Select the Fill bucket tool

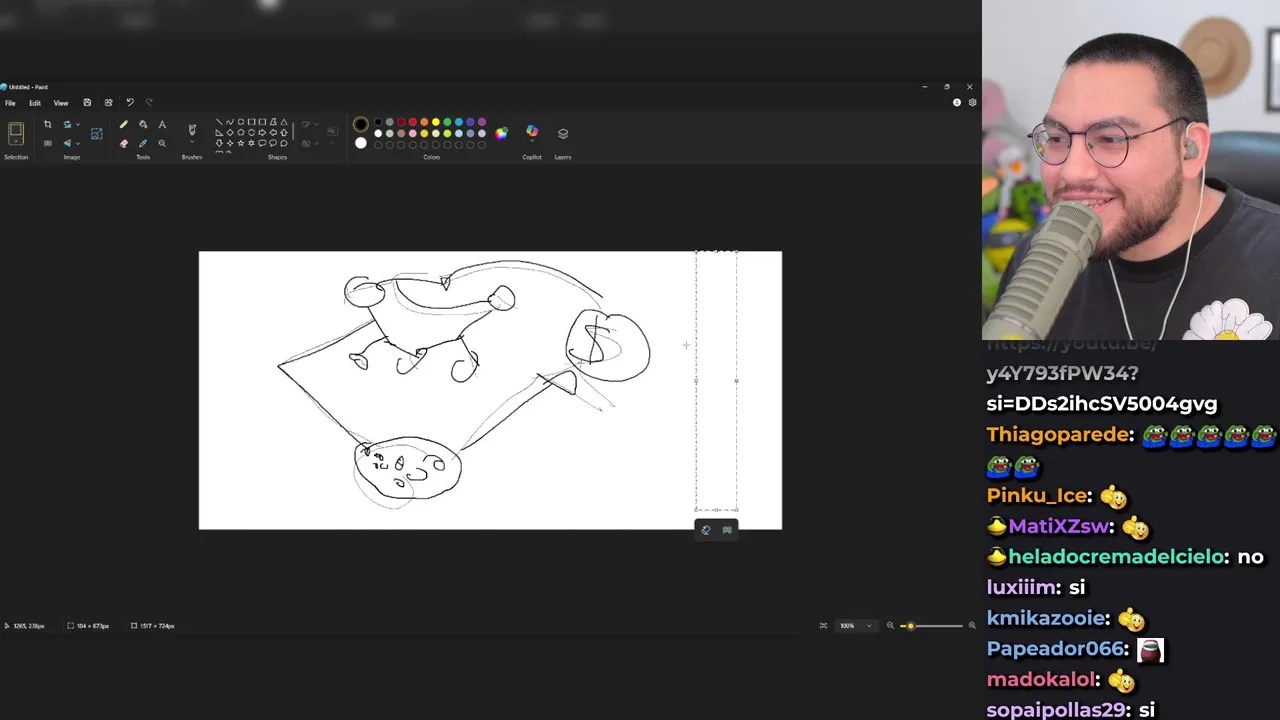(143, 124)
